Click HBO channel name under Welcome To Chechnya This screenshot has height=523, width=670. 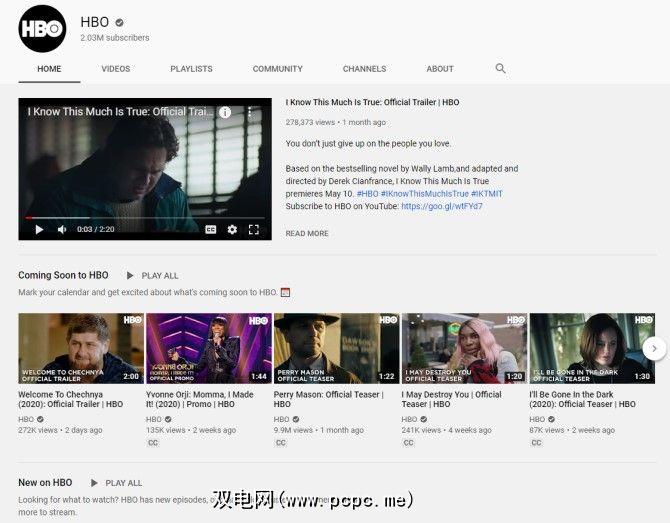tap(26, 419)
